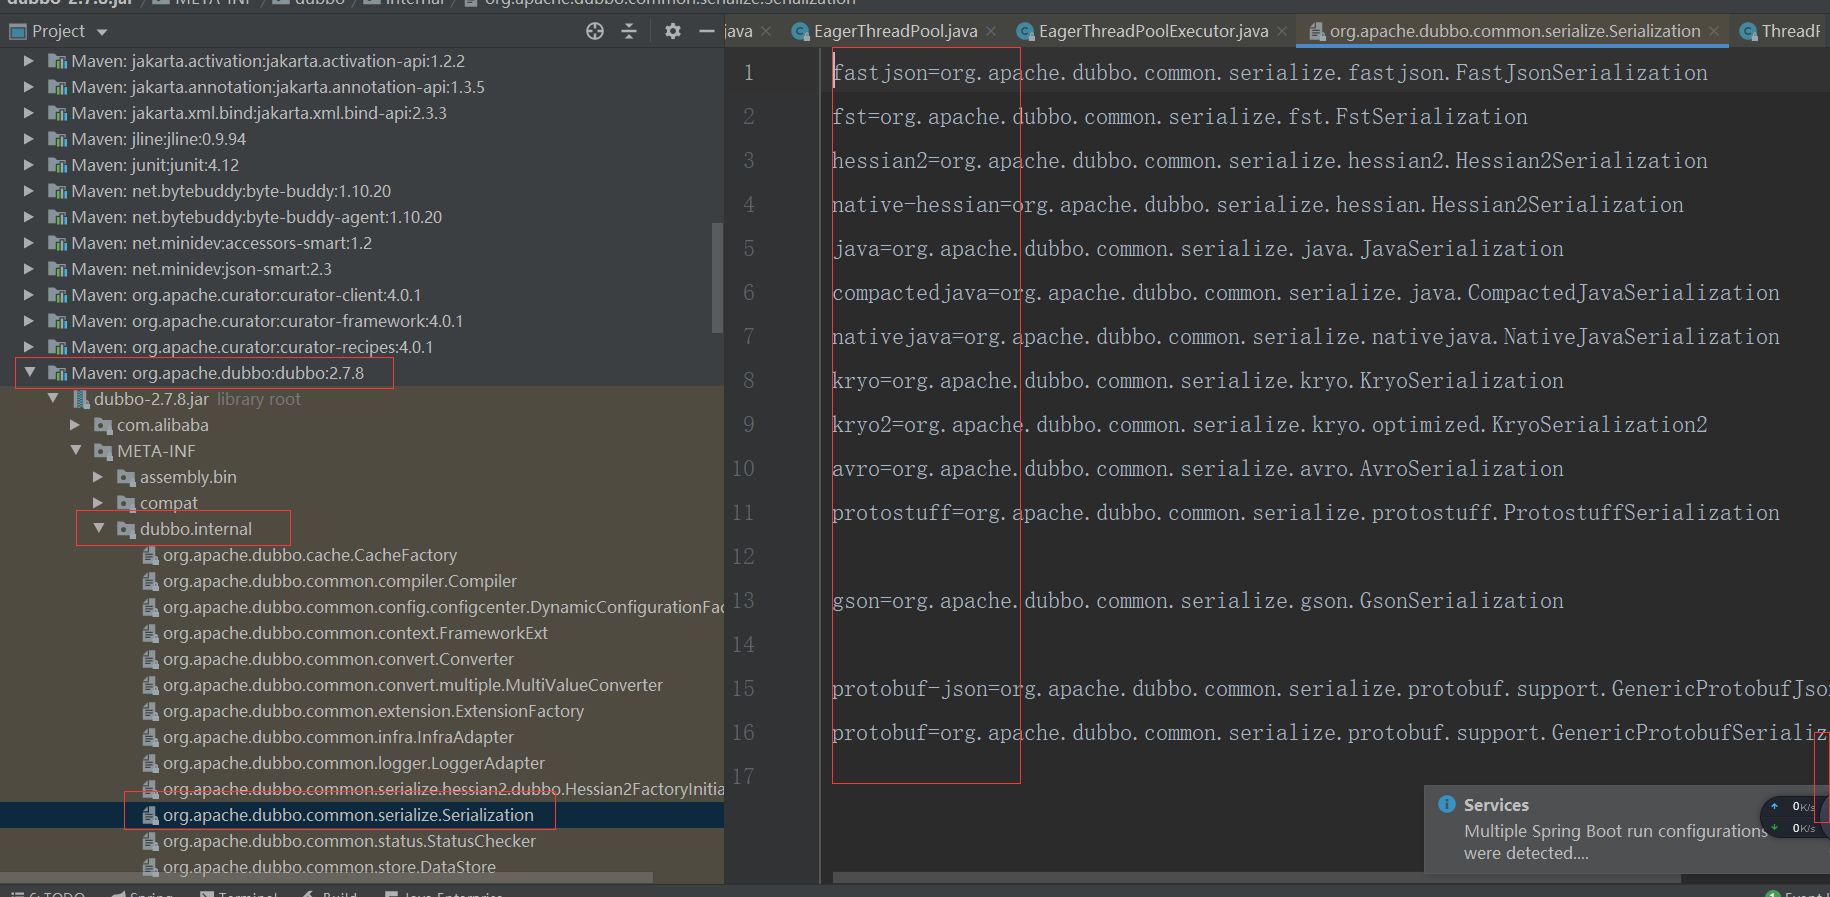
Task: Collapse the META-INF folder
Action: tap(75, 450)
